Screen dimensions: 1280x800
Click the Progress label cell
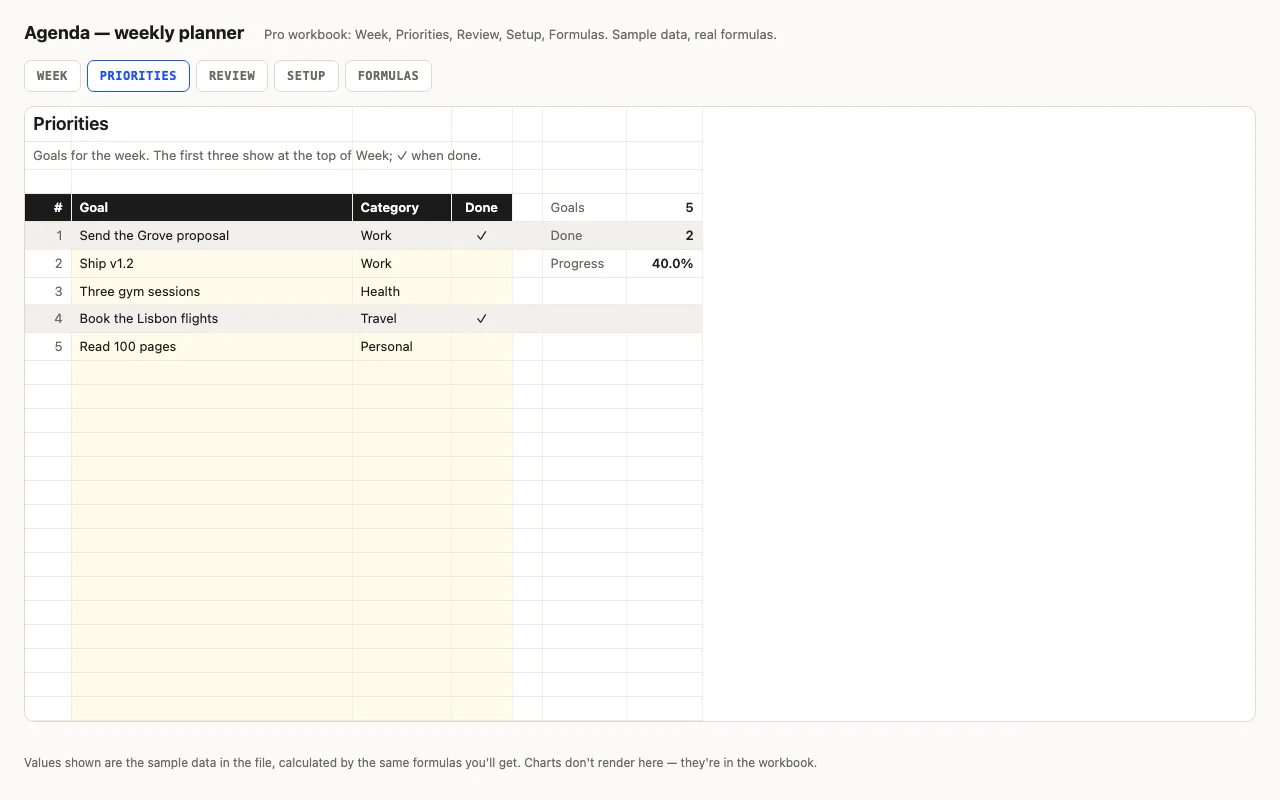click(585, 264)
